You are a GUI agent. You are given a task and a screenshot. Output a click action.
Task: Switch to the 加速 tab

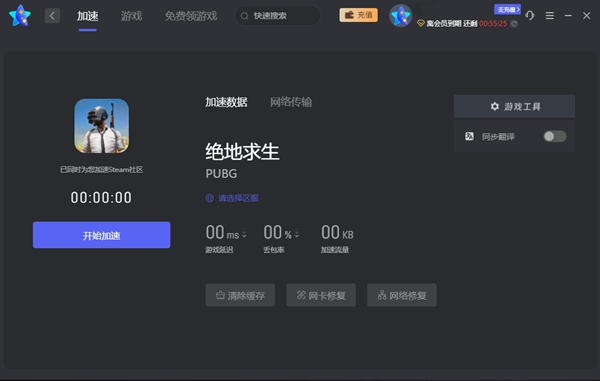click(88, 16)
